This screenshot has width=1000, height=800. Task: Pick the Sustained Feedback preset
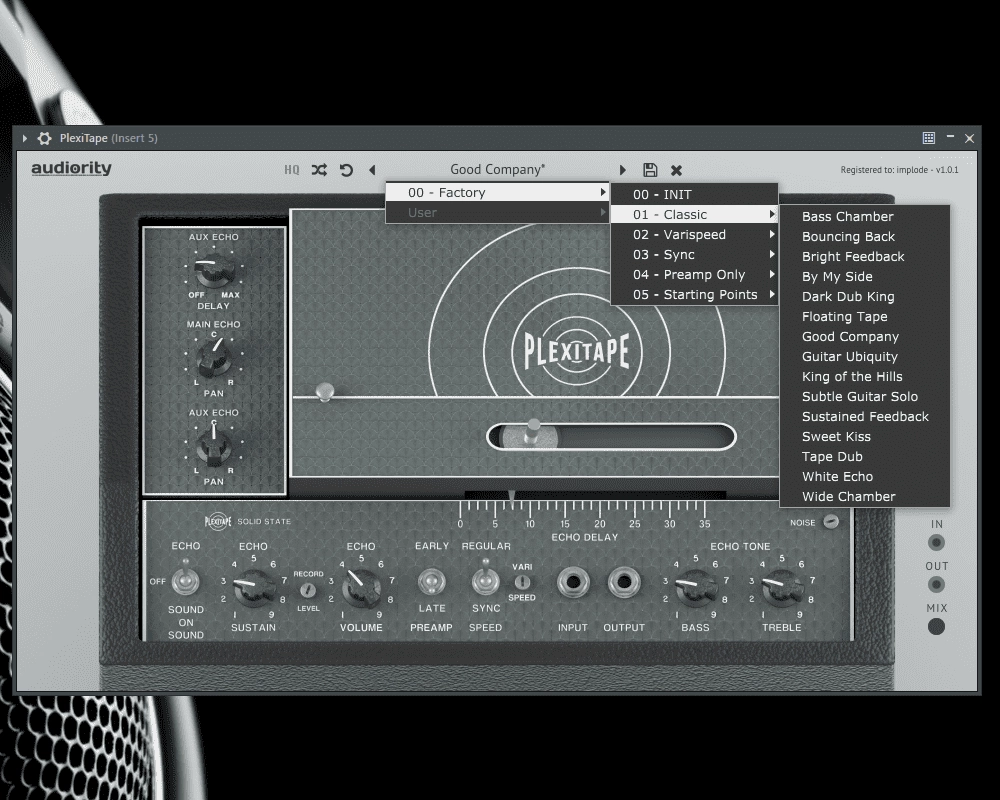(865, 417)
